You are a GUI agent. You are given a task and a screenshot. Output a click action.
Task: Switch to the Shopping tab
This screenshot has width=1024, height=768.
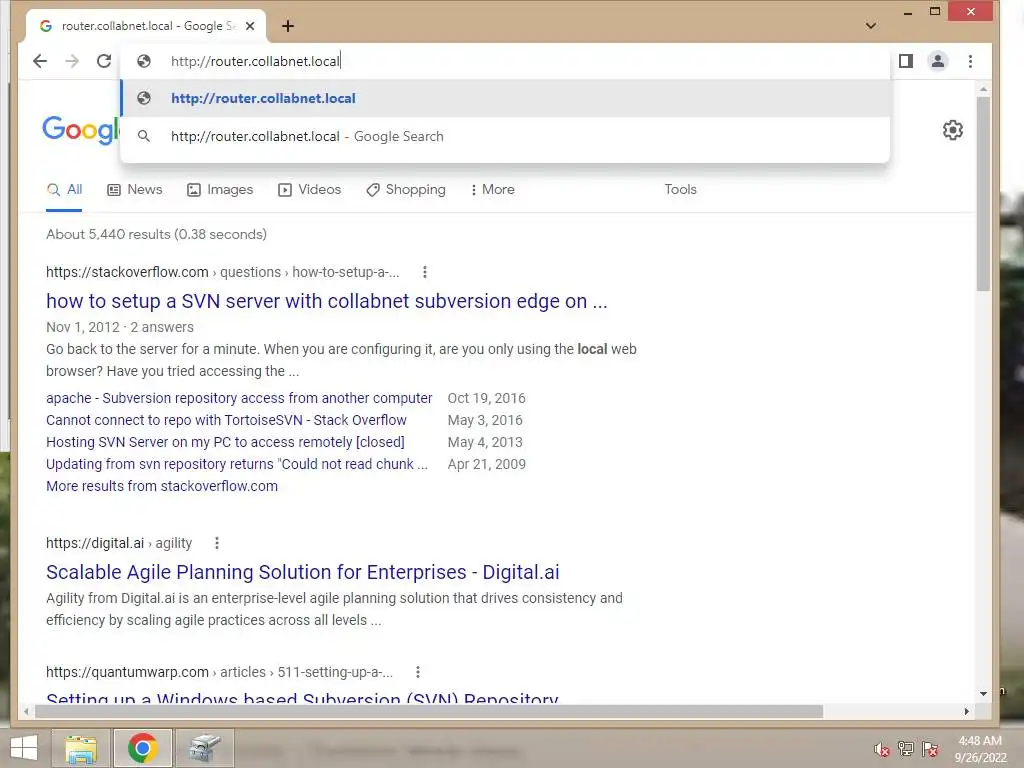pos(406,190)
